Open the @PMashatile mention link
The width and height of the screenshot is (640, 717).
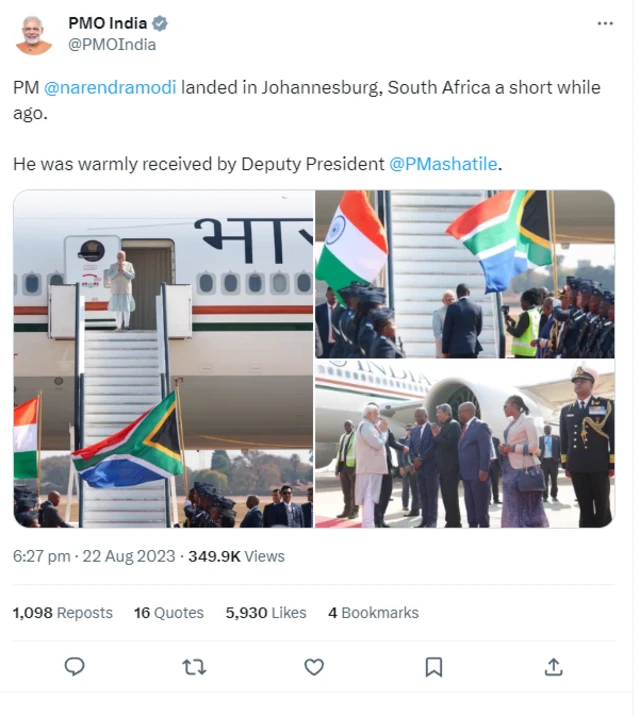pos(442,163)
